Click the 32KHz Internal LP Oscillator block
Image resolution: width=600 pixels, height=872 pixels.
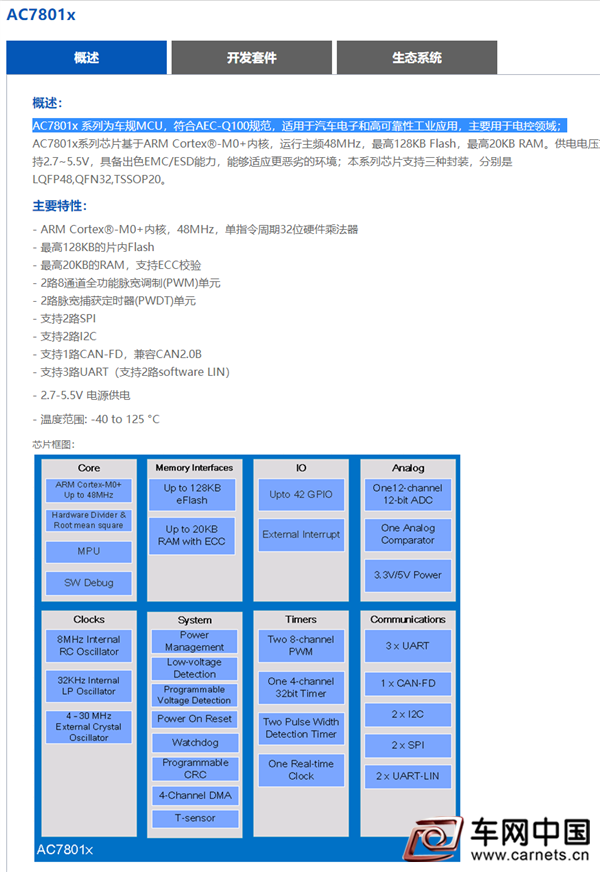[88, 686]
